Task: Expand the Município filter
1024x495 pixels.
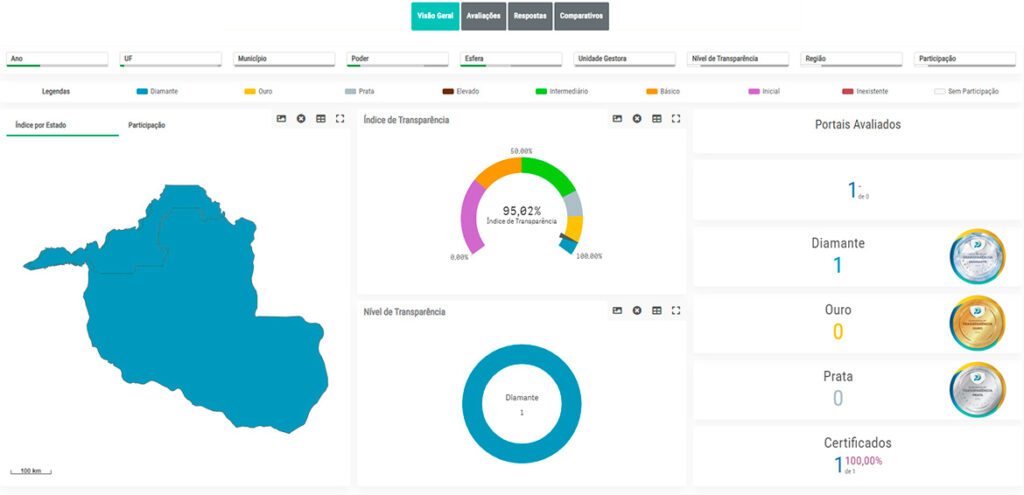Action: [284, 59]
